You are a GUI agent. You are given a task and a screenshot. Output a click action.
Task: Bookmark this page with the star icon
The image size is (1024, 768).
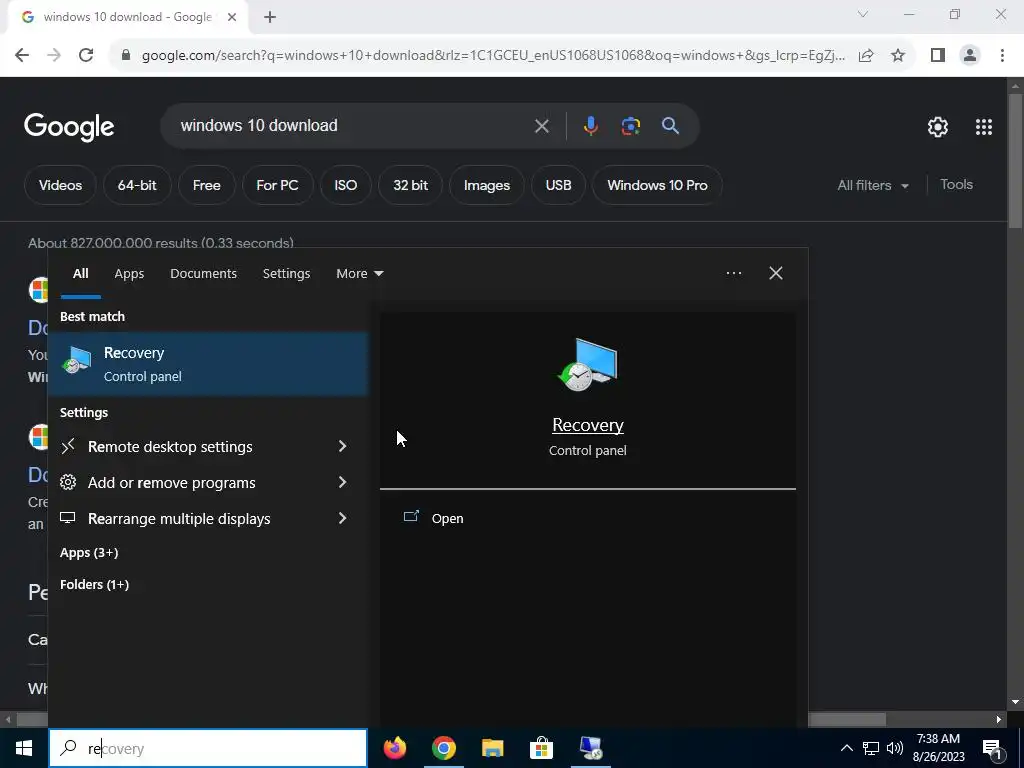tap(898, 56)
